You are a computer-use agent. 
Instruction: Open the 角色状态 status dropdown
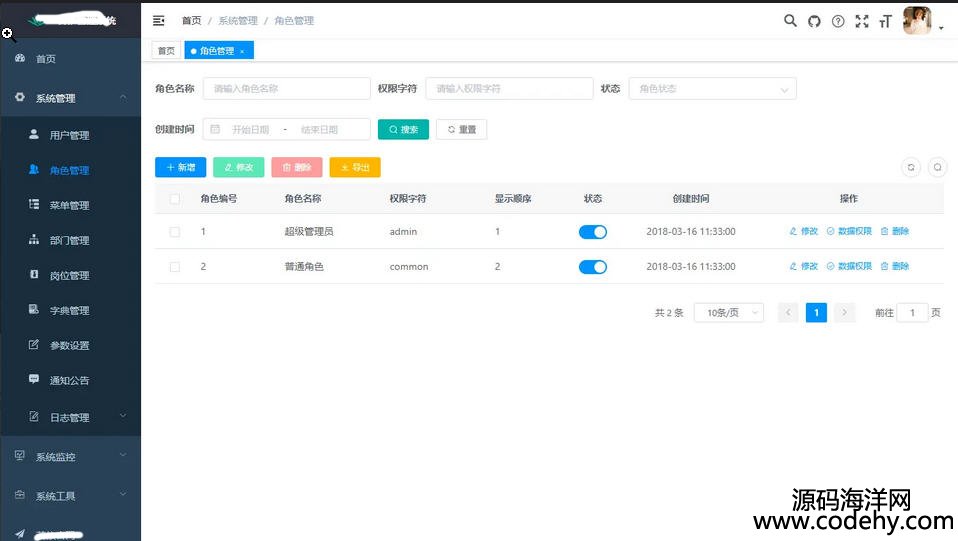(712, 89)
